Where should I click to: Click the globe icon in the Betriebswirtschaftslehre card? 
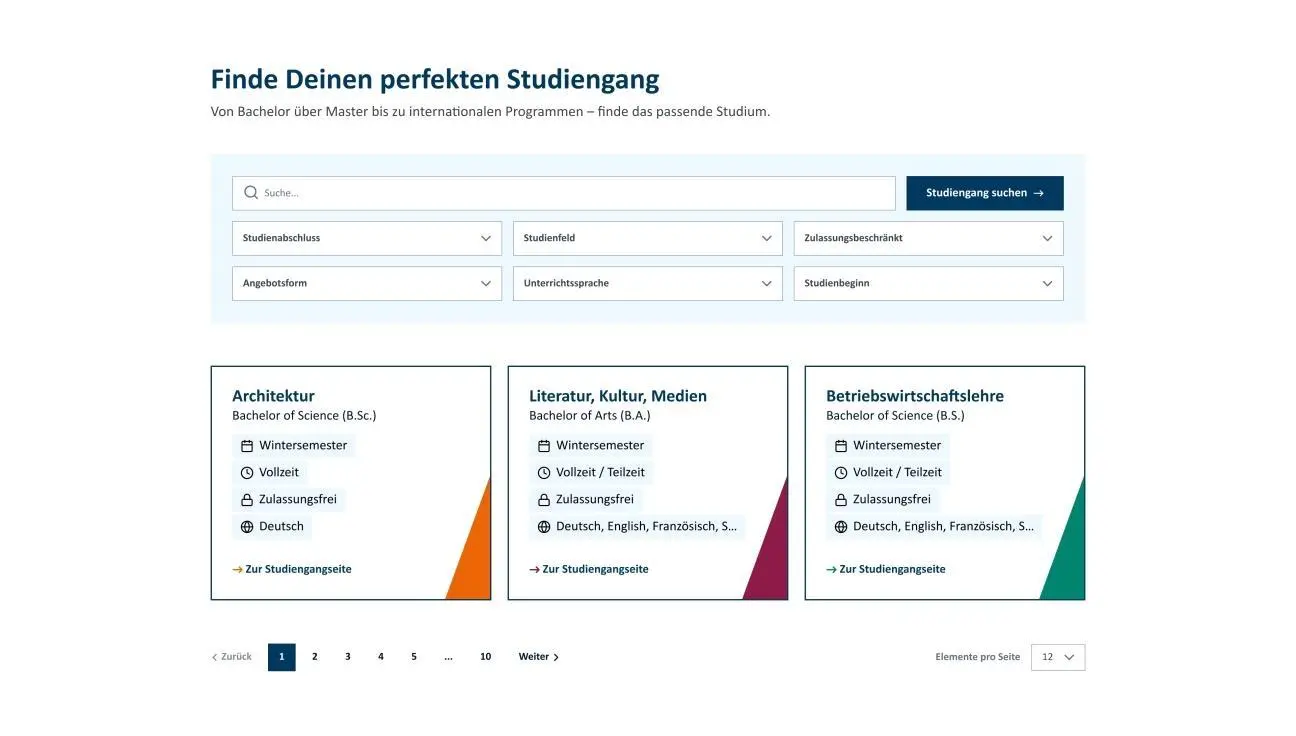[x=841, y=527]
